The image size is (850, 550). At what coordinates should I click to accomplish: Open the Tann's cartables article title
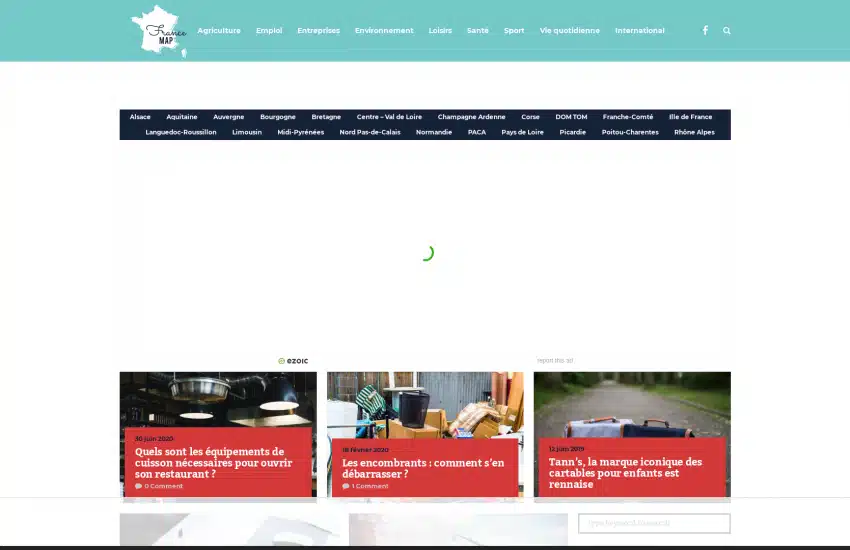pos(625,473)
